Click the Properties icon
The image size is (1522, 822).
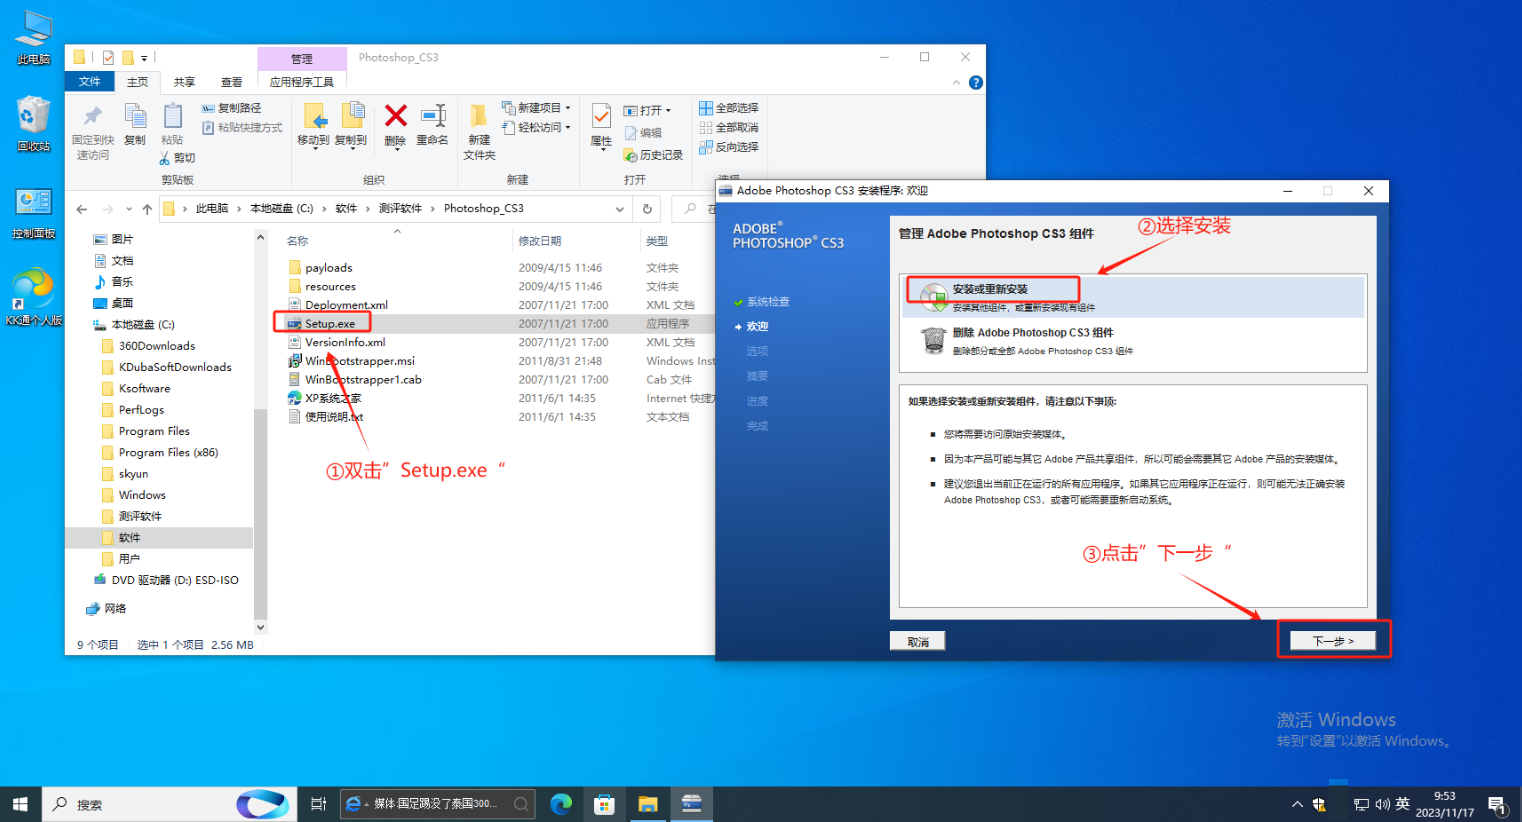pos(601,126)
